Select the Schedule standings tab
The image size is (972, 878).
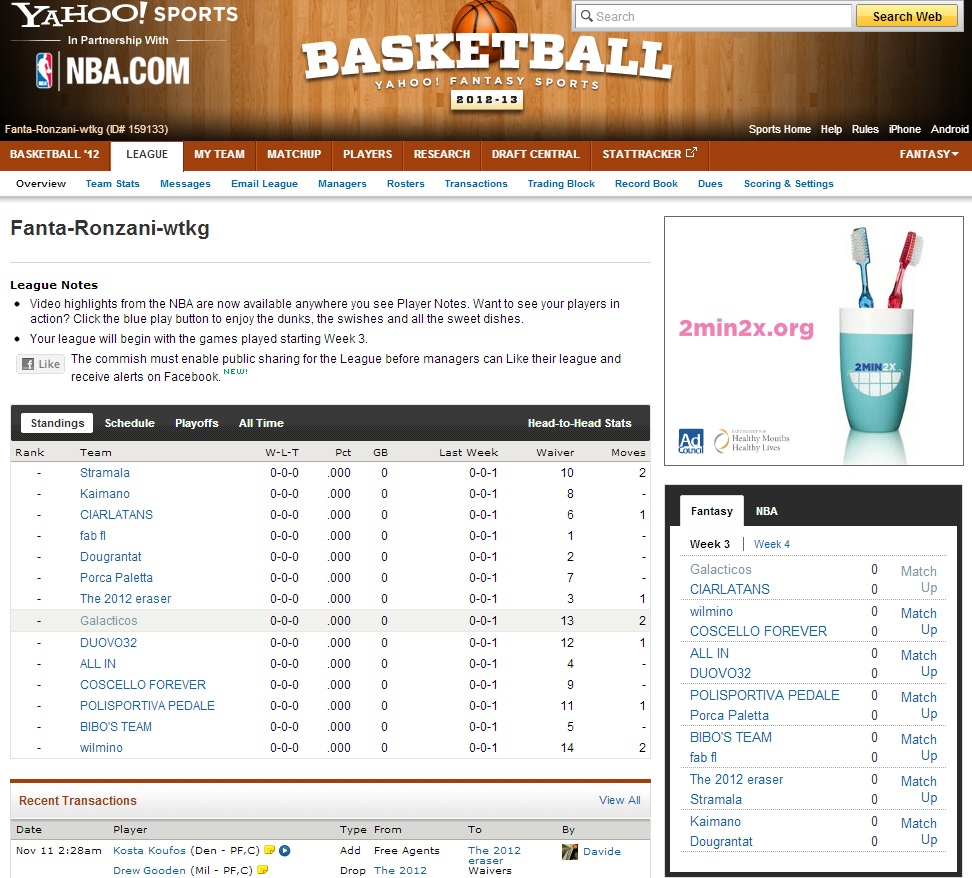tap(129, 423)
